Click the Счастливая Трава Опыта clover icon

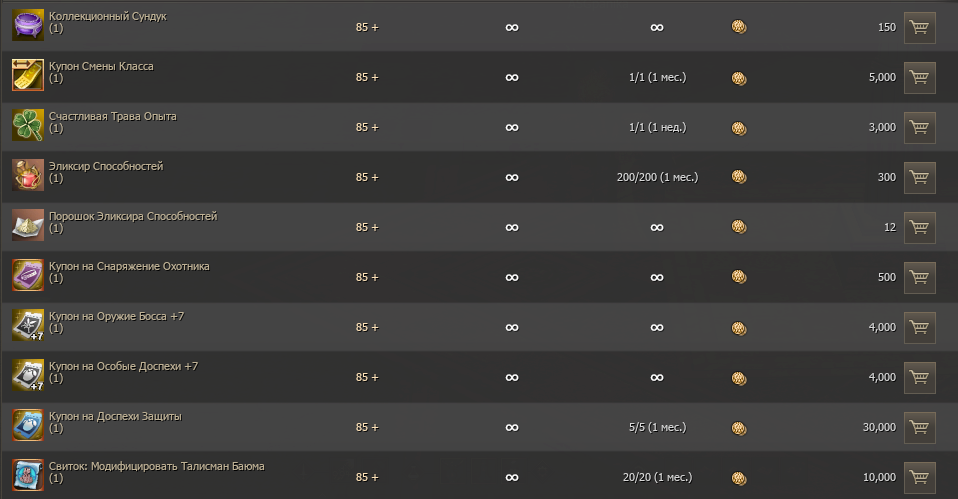tap(27, 125)
